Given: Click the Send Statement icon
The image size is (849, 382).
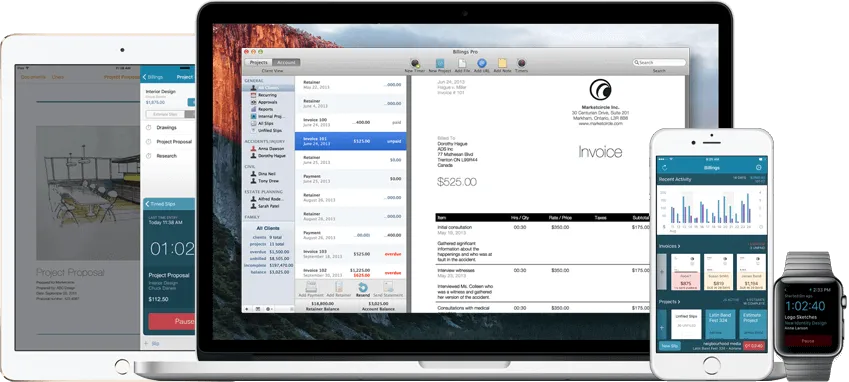Looking at the screenshot, I should click(x=388, y=287).
